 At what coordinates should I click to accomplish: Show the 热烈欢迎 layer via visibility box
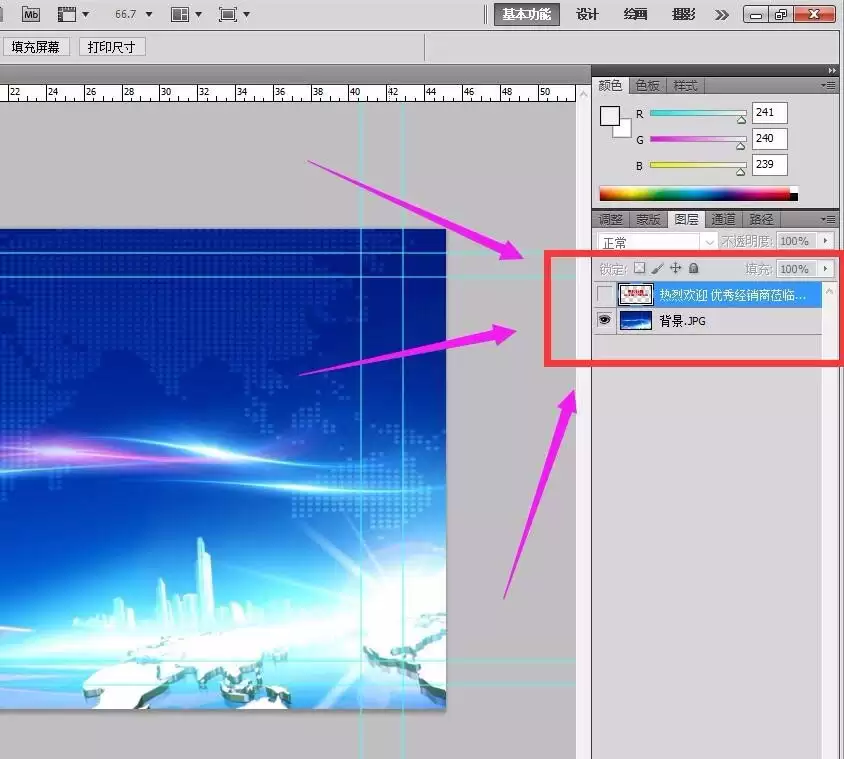pyautogui.click(x=604, y=294)
